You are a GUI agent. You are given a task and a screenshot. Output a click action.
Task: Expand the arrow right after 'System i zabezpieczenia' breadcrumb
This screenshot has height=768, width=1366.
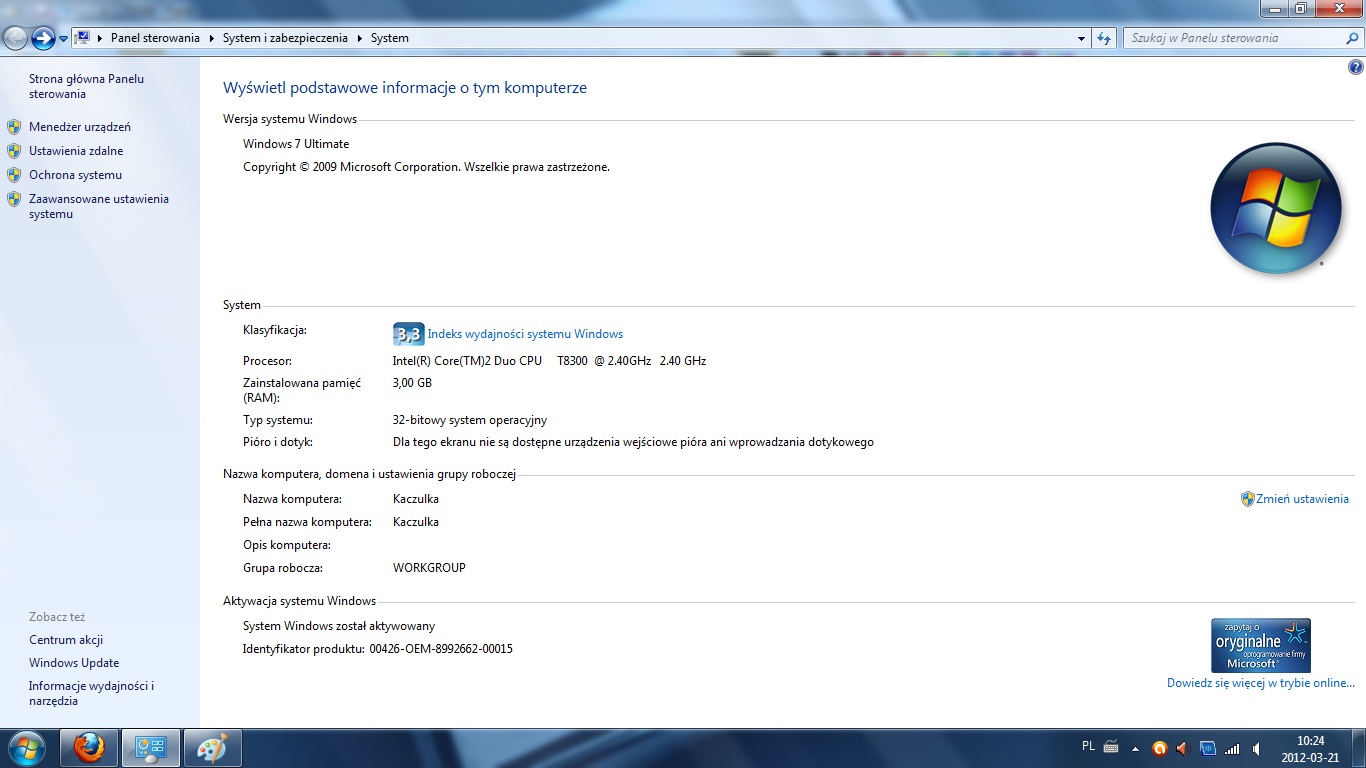click(359, 38)
